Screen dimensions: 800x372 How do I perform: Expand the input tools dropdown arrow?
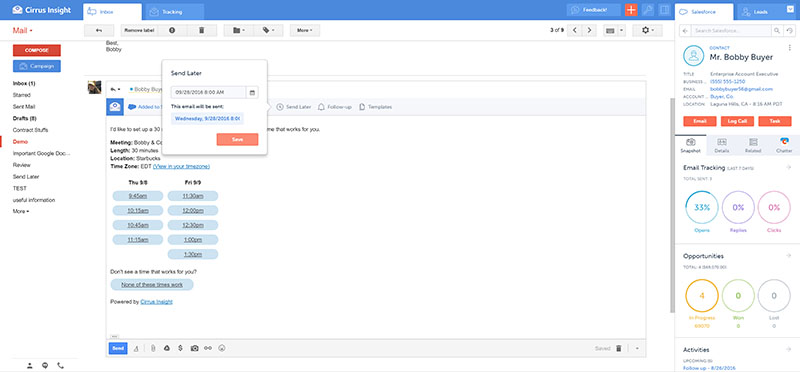621,31
